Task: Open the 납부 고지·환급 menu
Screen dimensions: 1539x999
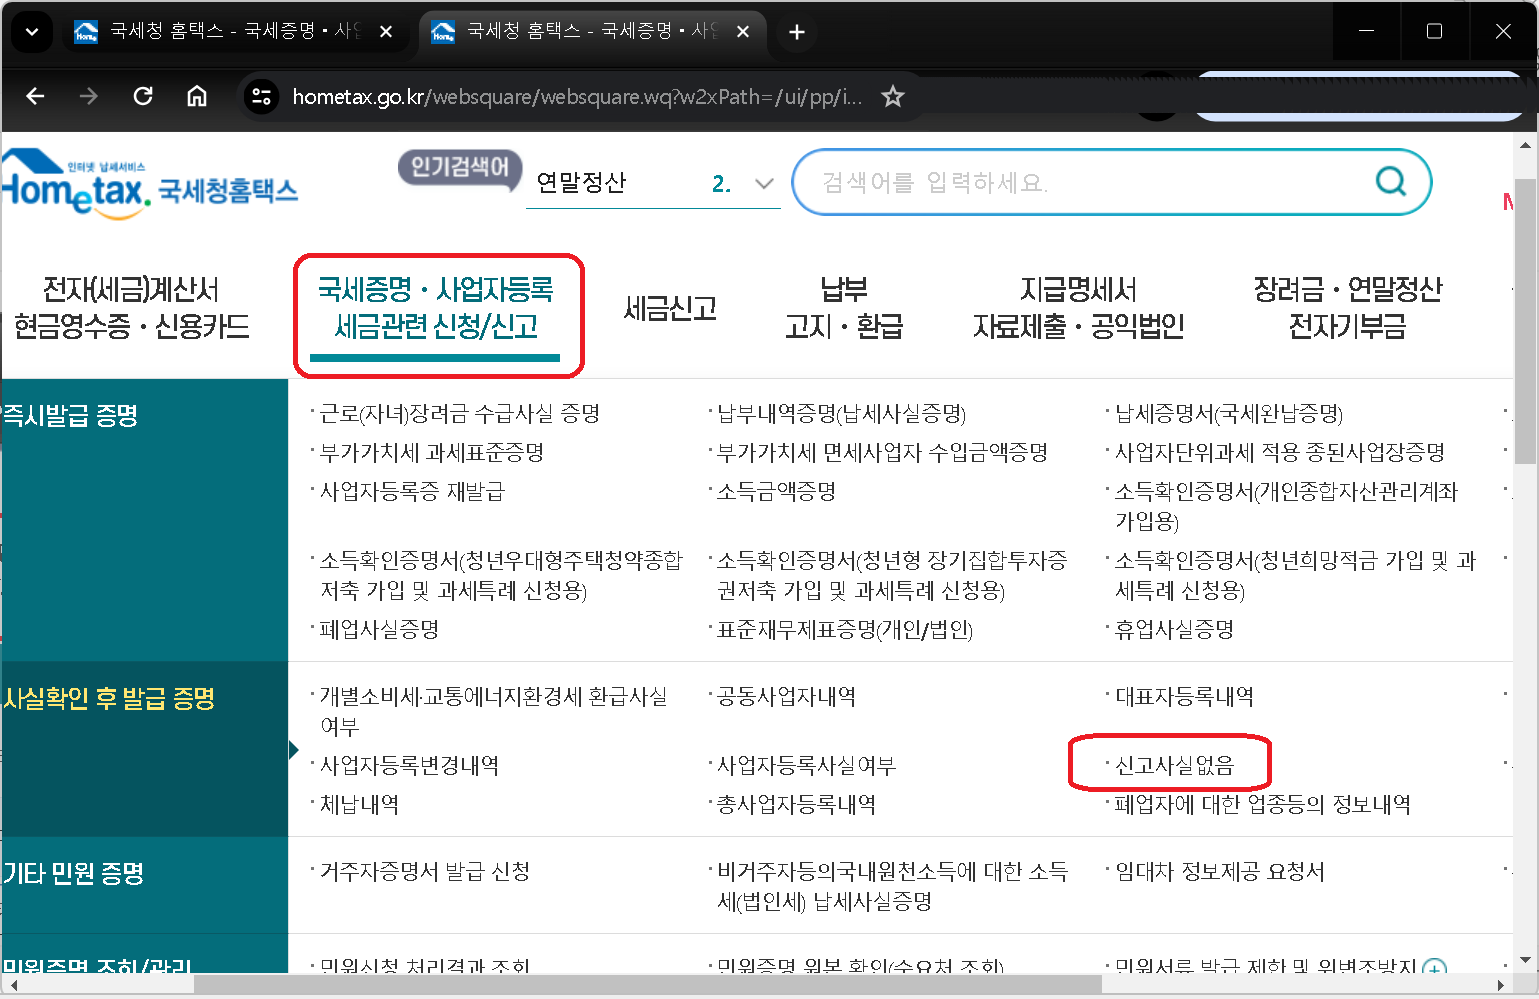Action: 844,308
